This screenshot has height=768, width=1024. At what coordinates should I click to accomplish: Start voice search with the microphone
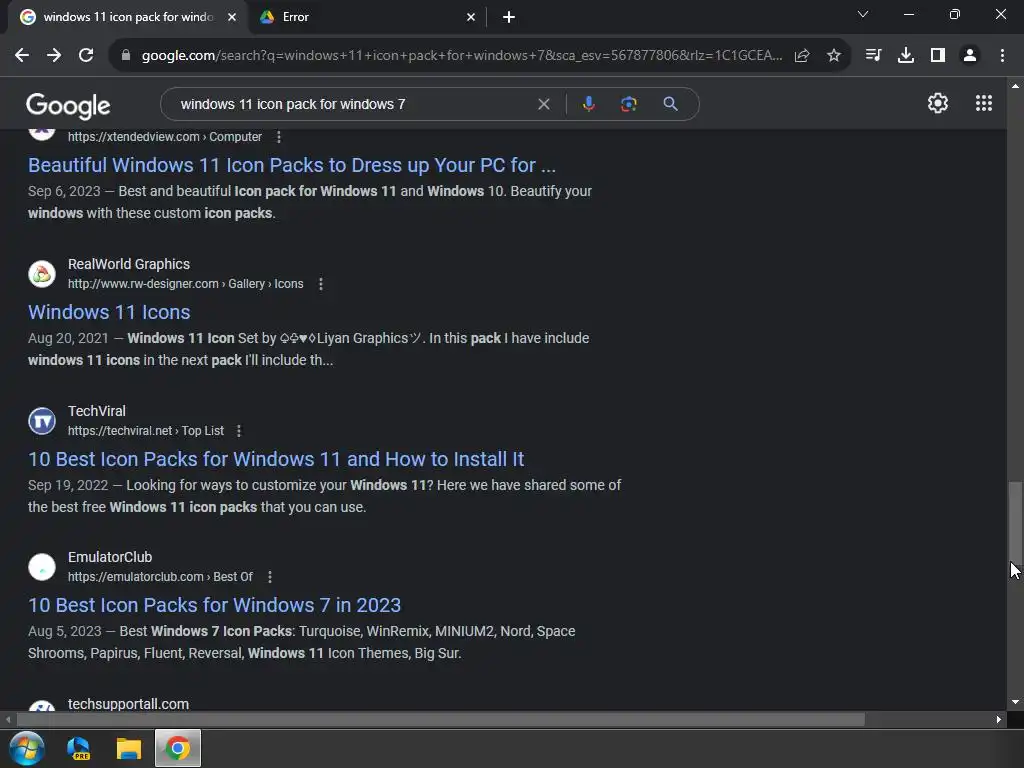588,104
